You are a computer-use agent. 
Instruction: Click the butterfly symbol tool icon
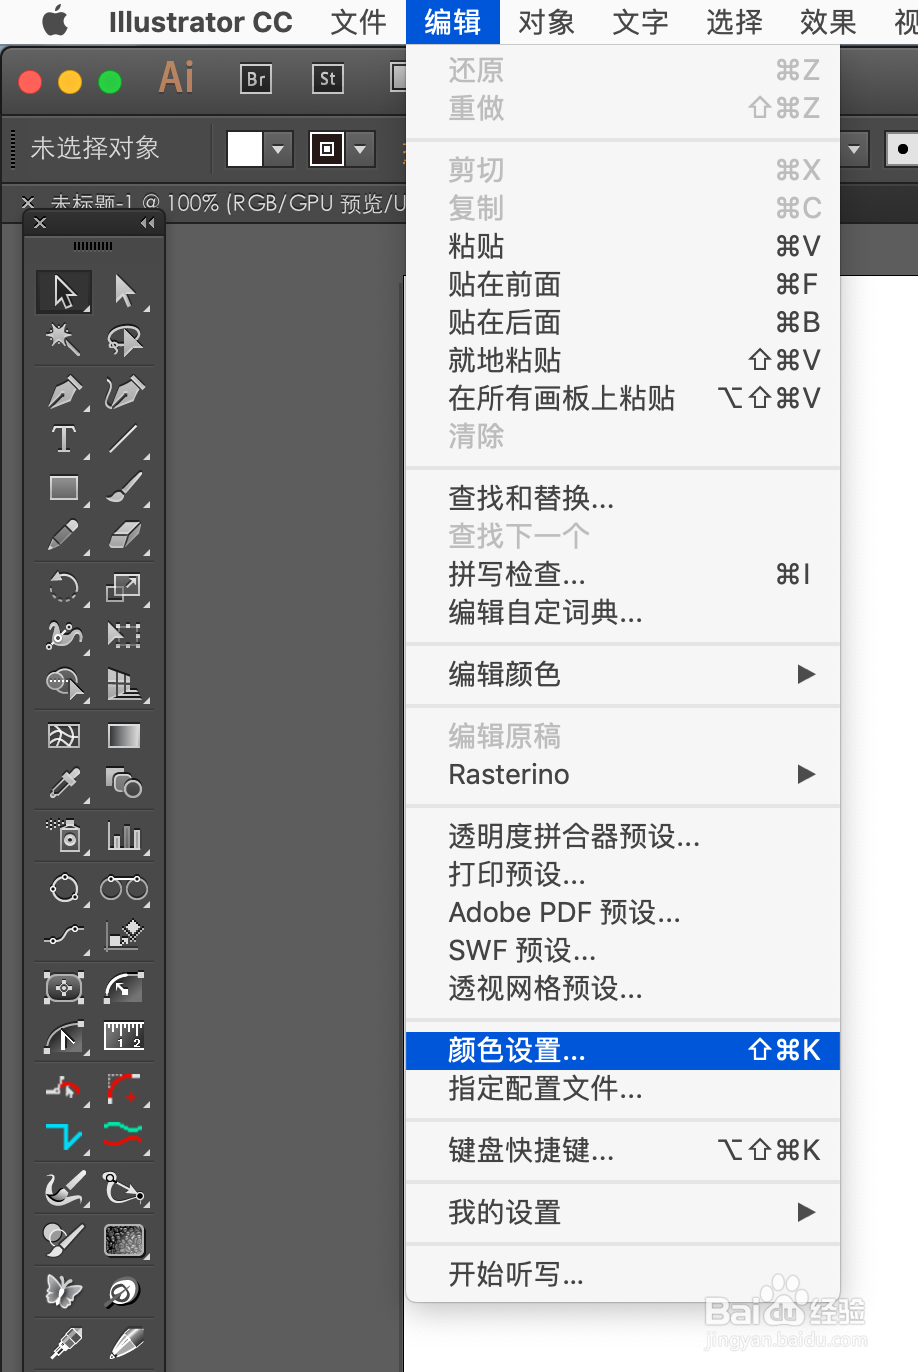[64, 1291]
